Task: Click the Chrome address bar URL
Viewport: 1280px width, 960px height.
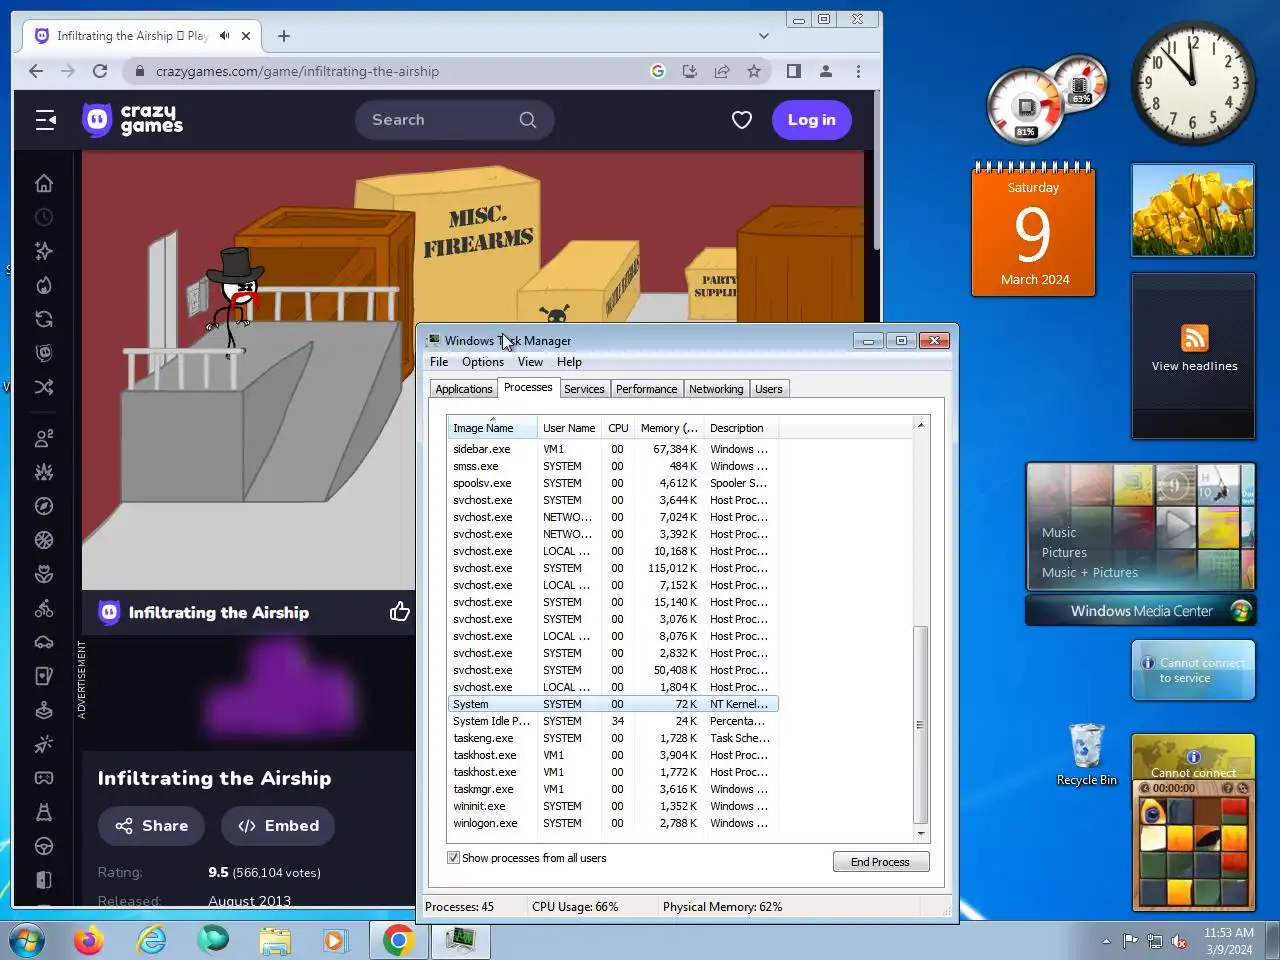Action: [297, 71]
